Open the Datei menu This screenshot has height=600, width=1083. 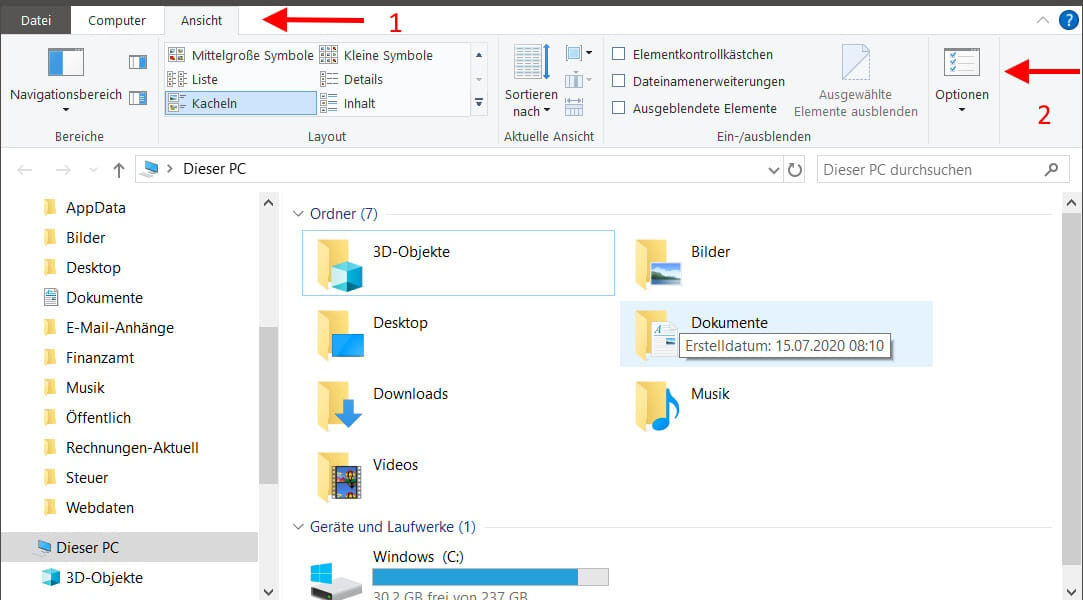point(35,21)
